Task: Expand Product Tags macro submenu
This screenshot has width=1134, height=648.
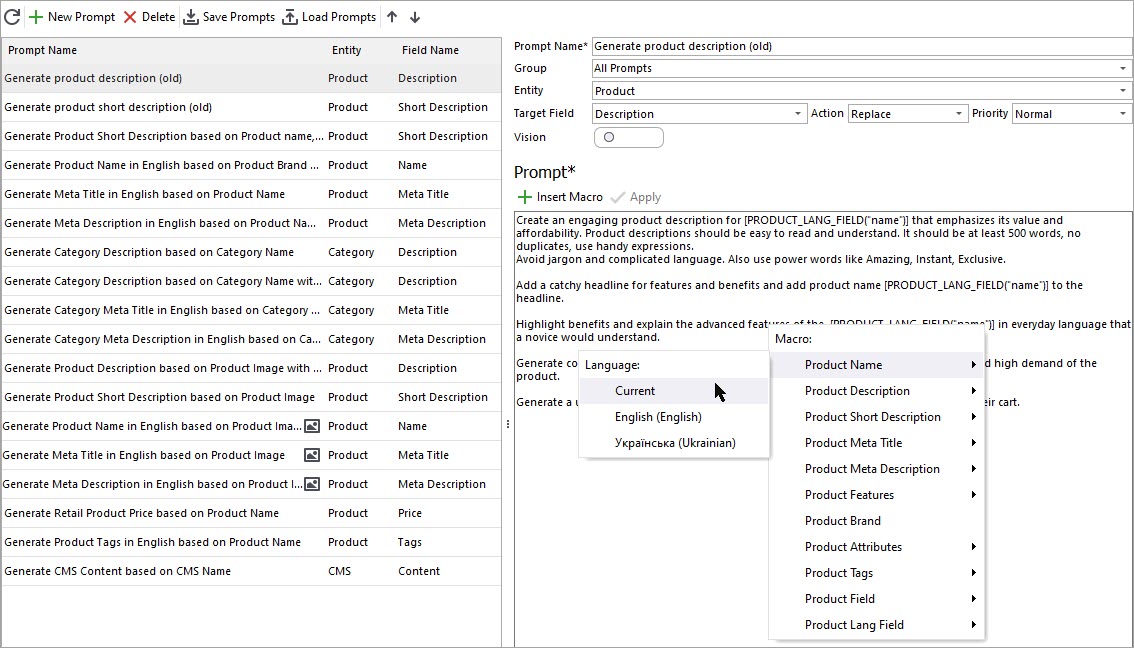Action: (x=877, y=573)
